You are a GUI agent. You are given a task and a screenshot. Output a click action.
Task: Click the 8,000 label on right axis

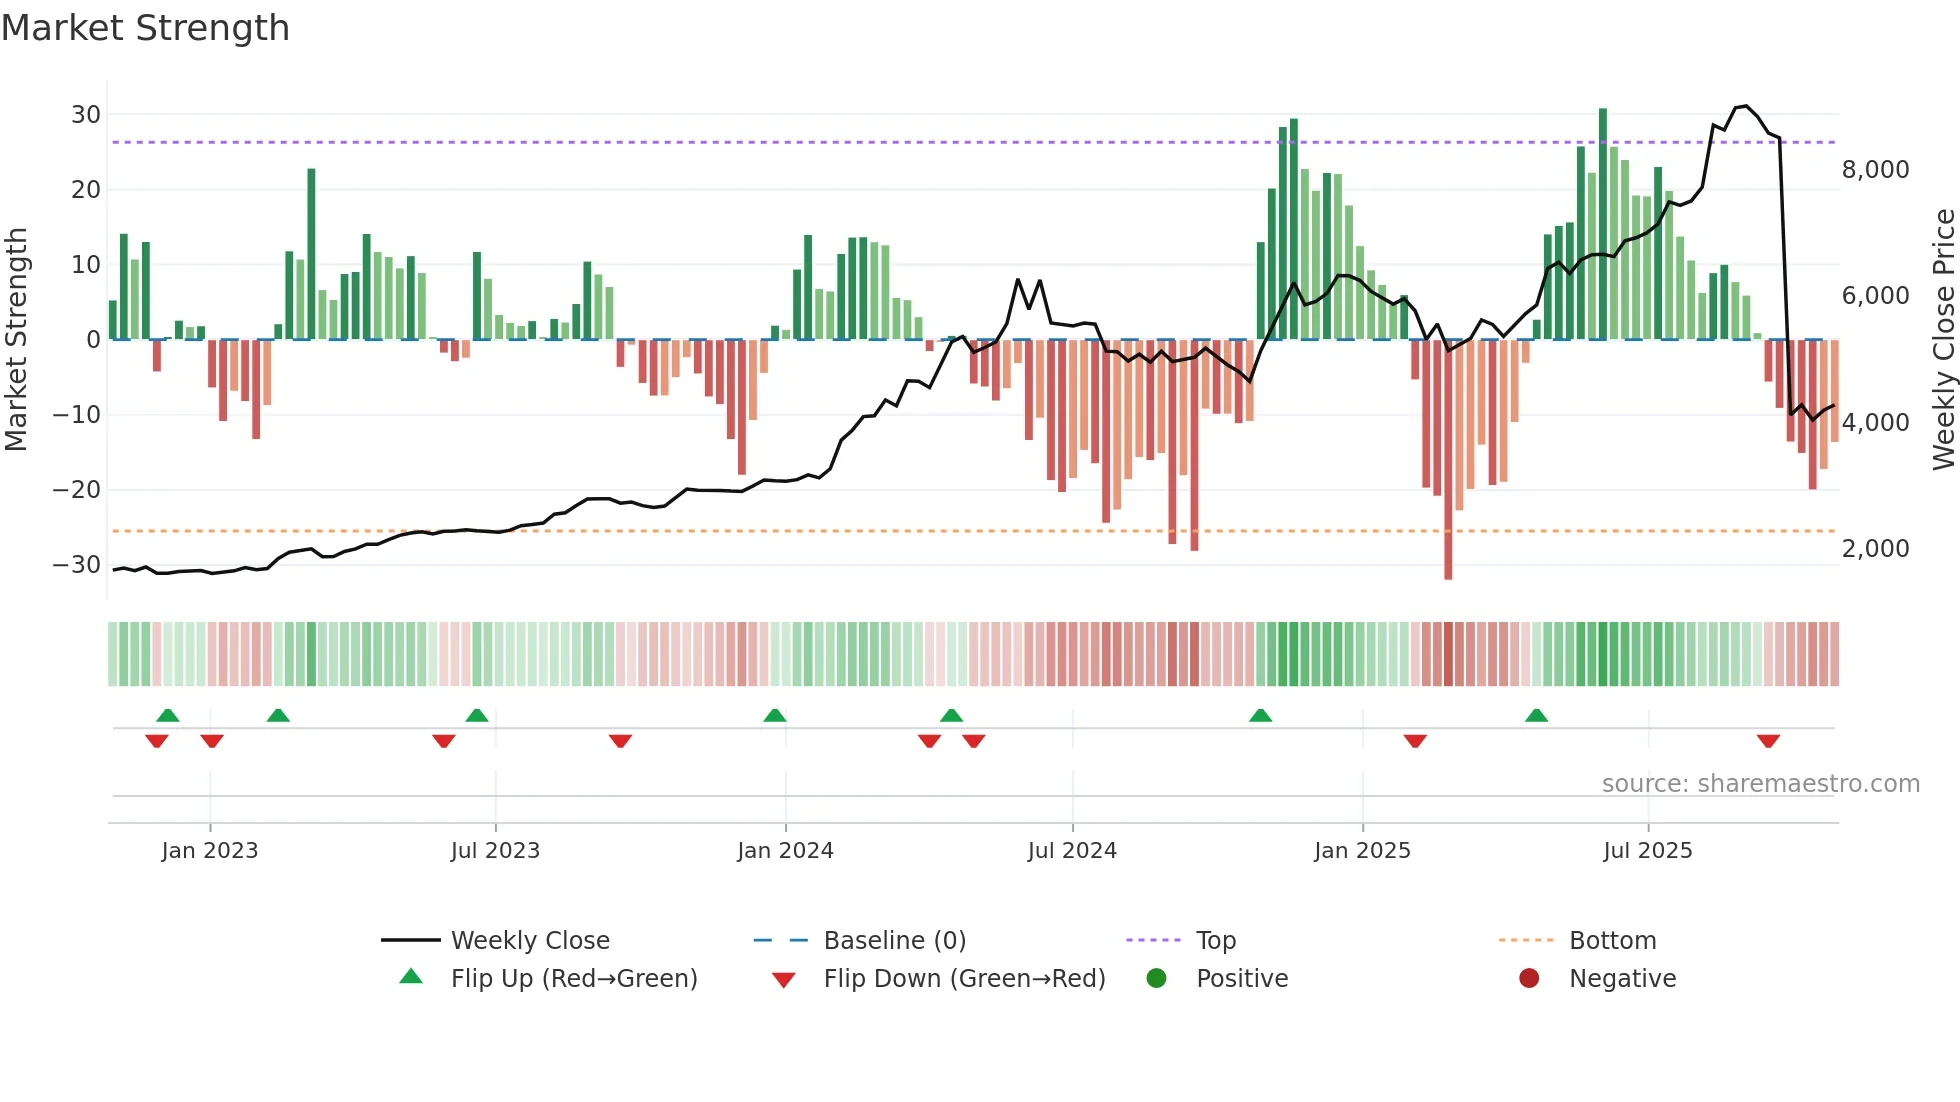[x=1875, y=170]
